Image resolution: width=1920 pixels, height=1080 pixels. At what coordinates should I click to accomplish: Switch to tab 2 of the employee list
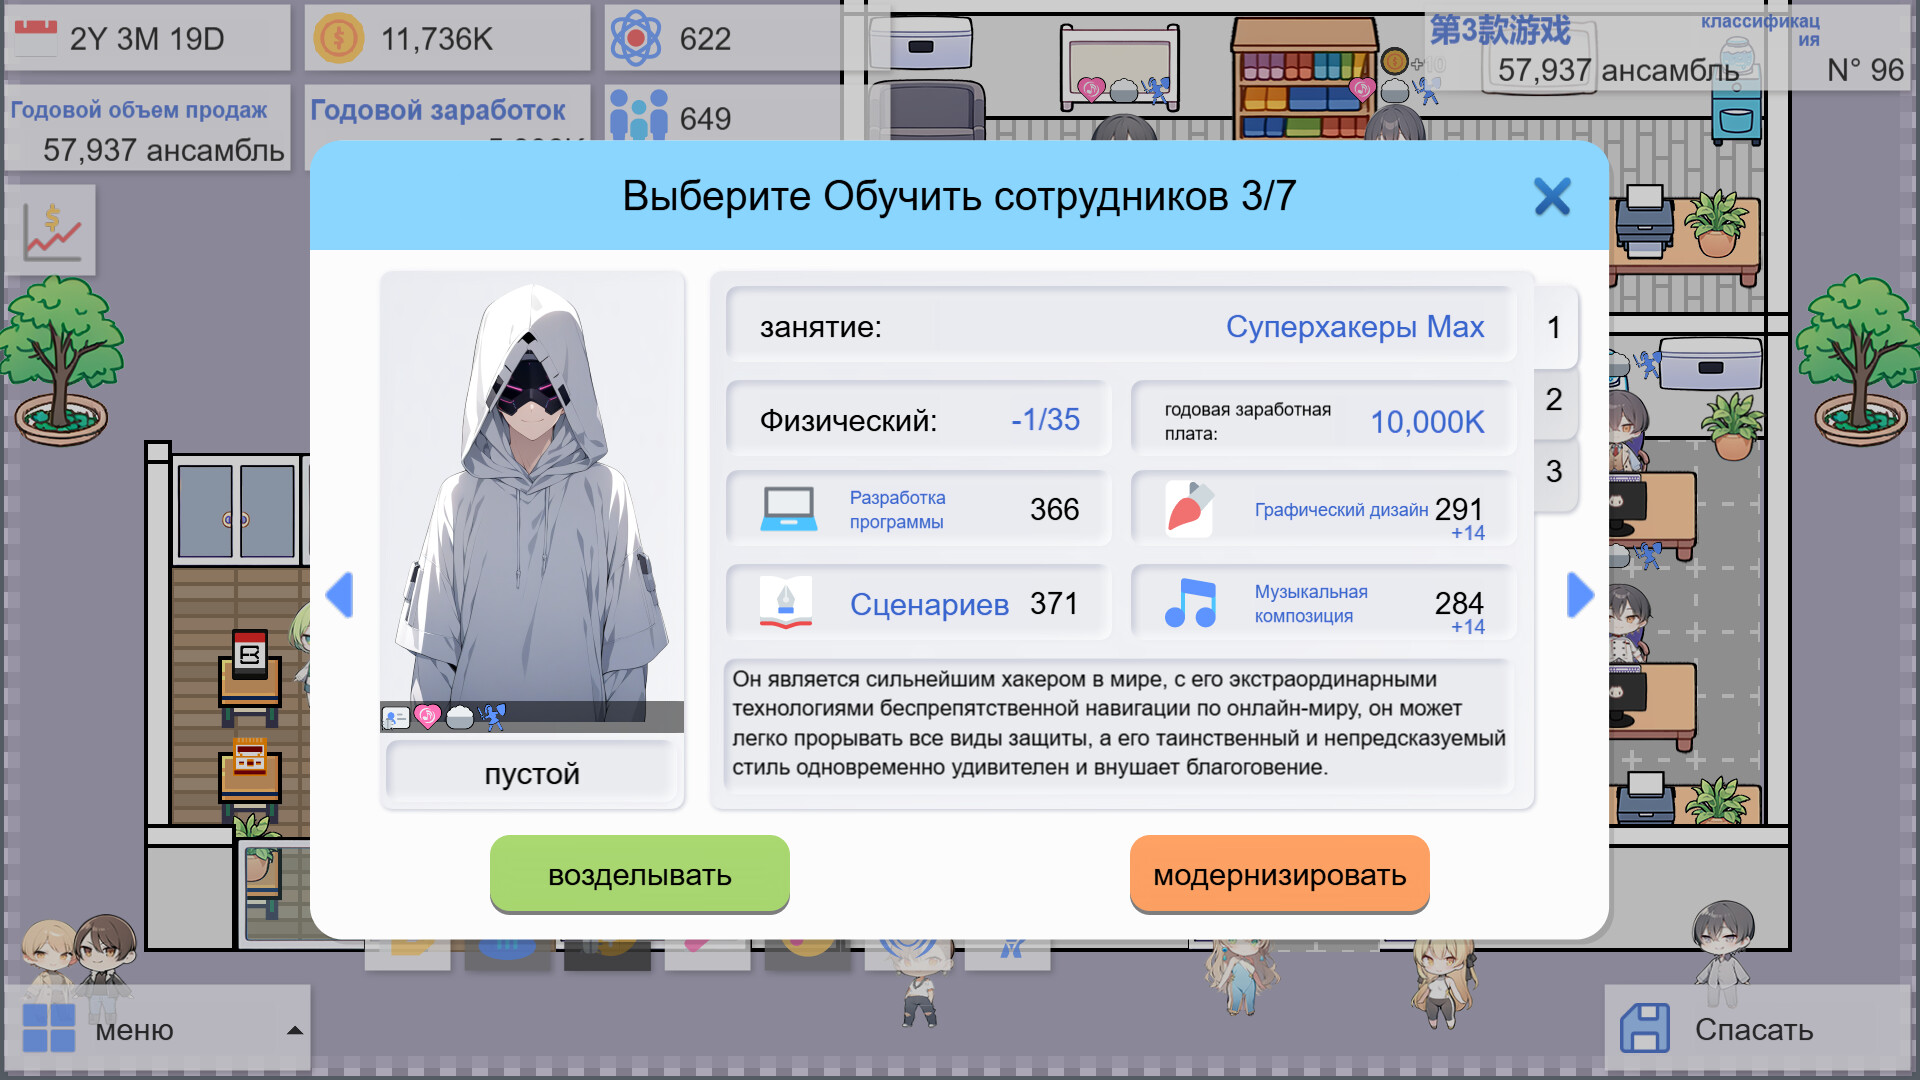[1552, 400]
